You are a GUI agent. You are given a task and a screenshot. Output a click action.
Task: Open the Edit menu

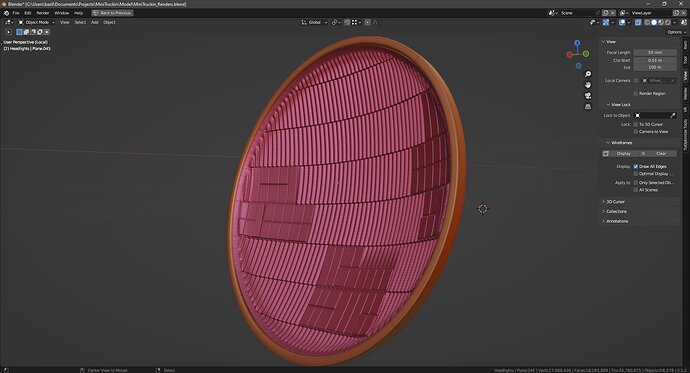click(28, 13)
